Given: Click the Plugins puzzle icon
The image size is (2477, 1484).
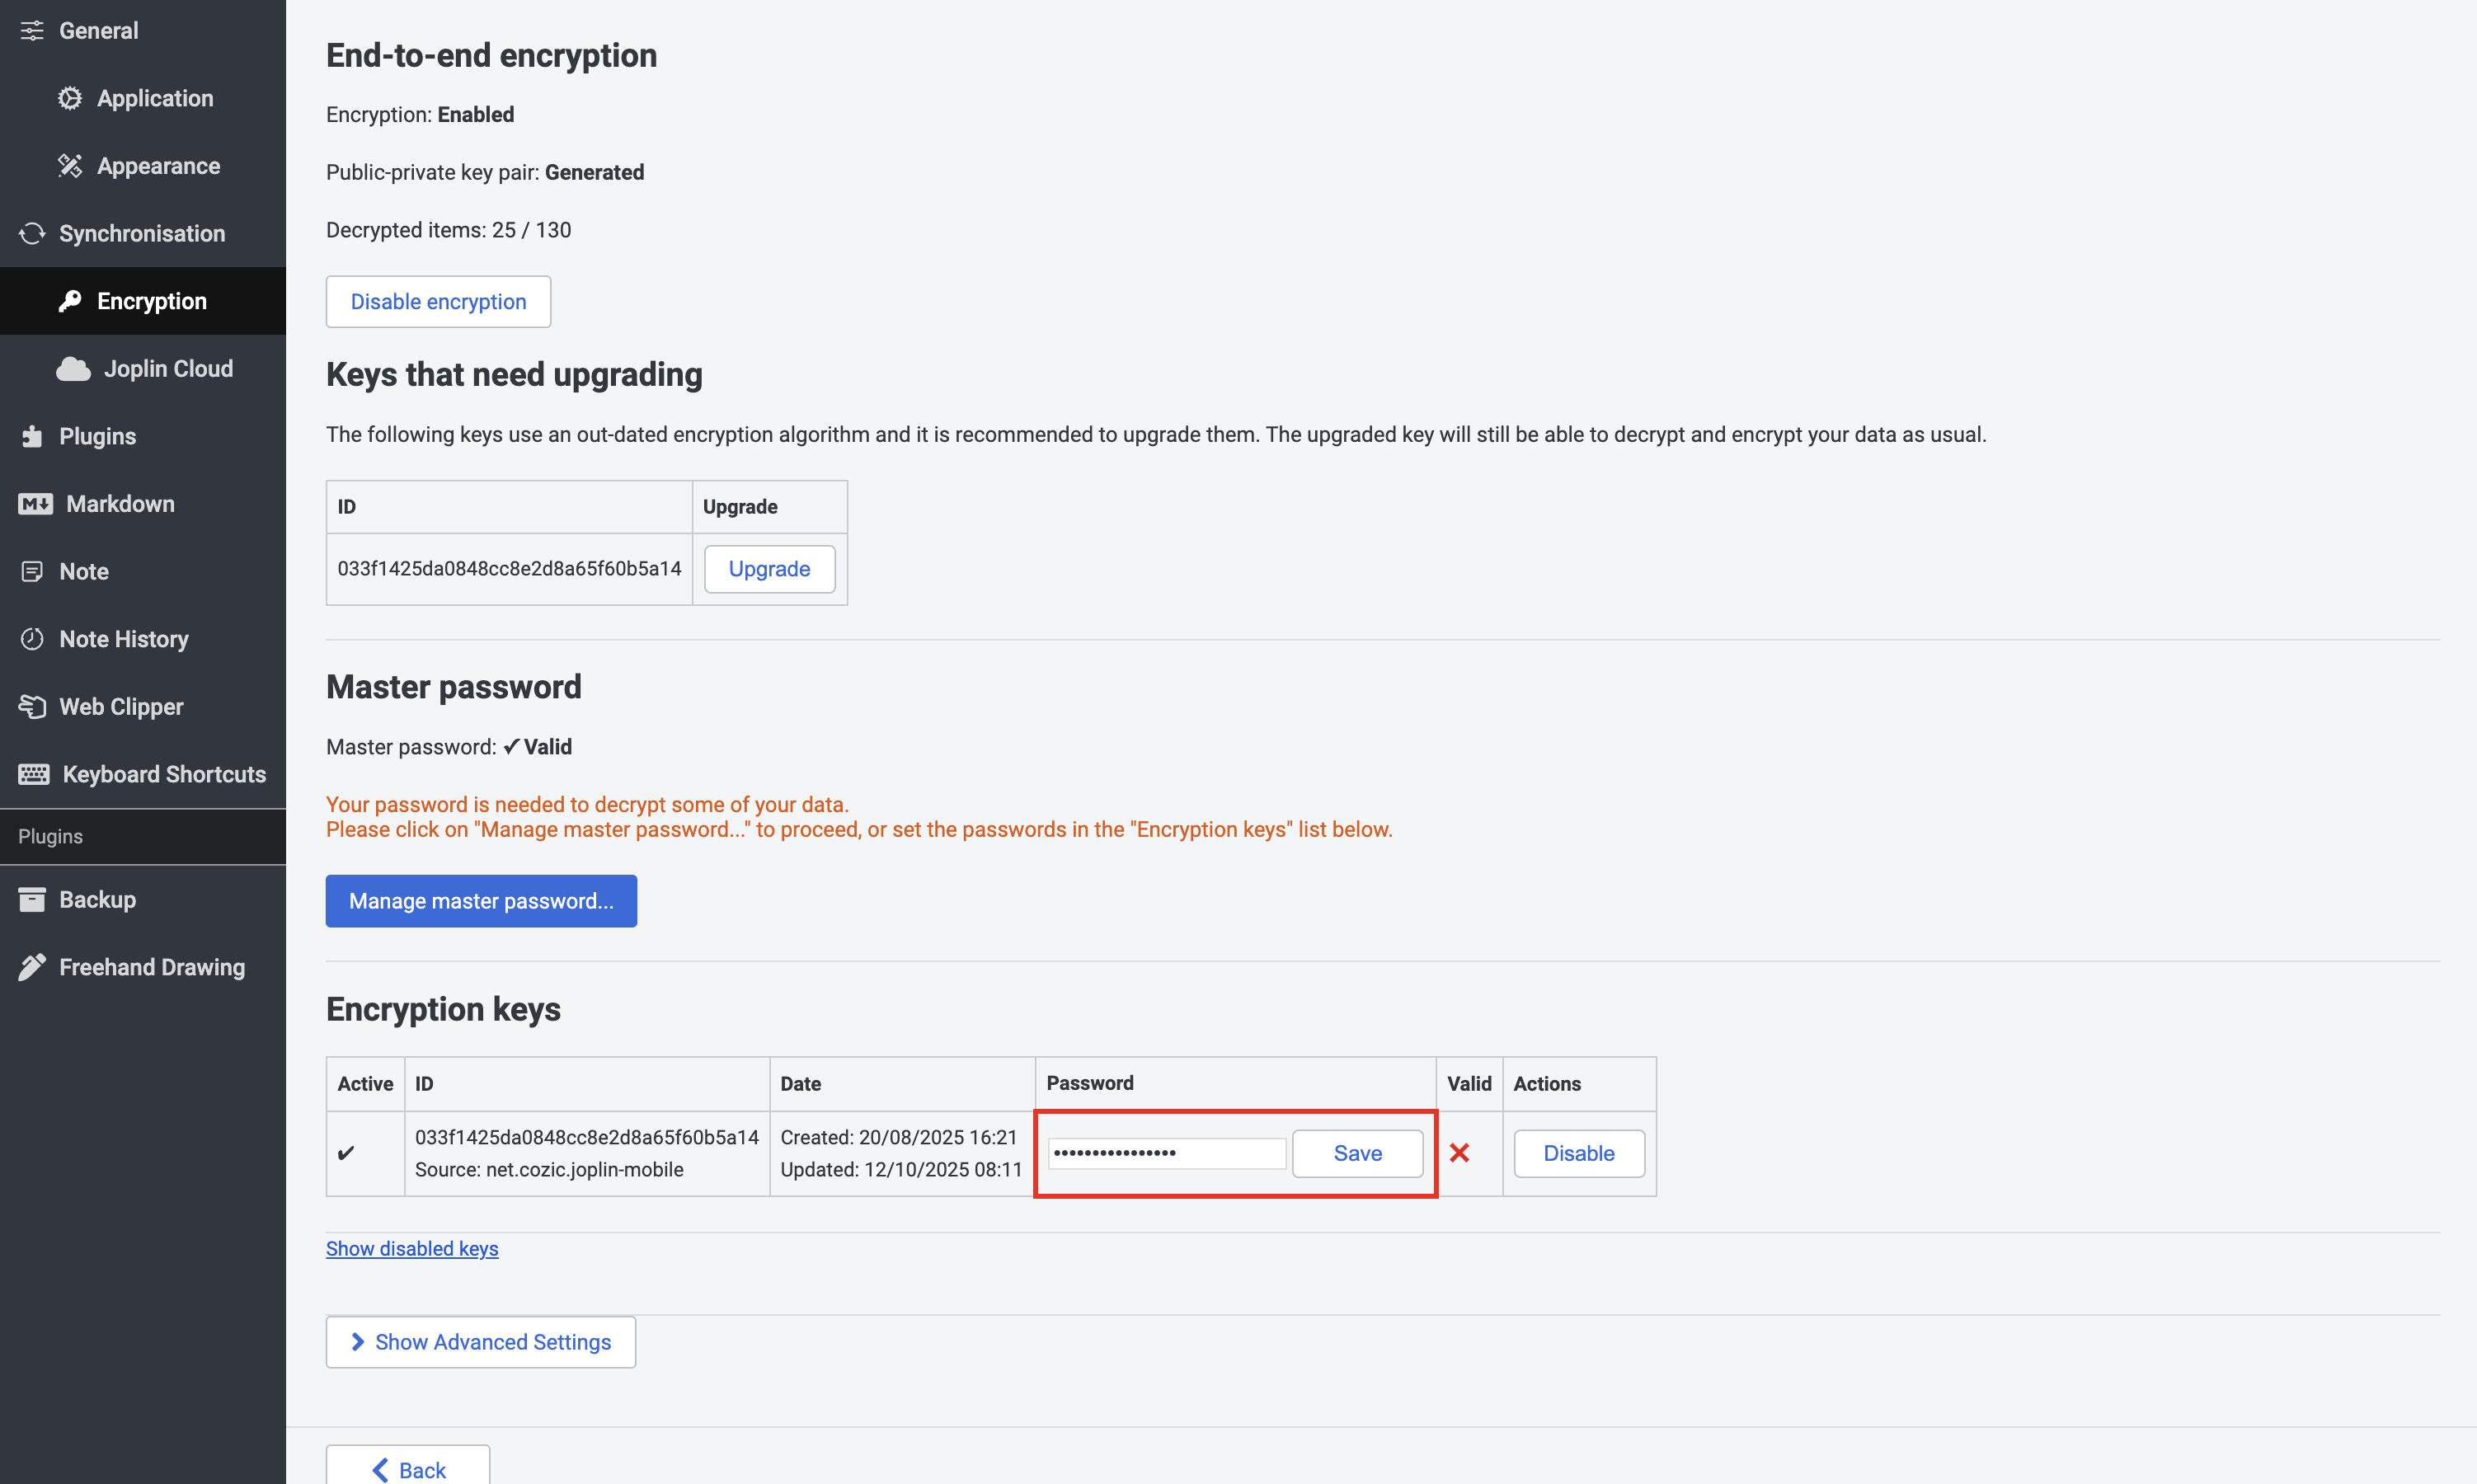Looking at the screenshot, I should click(32, 436).
